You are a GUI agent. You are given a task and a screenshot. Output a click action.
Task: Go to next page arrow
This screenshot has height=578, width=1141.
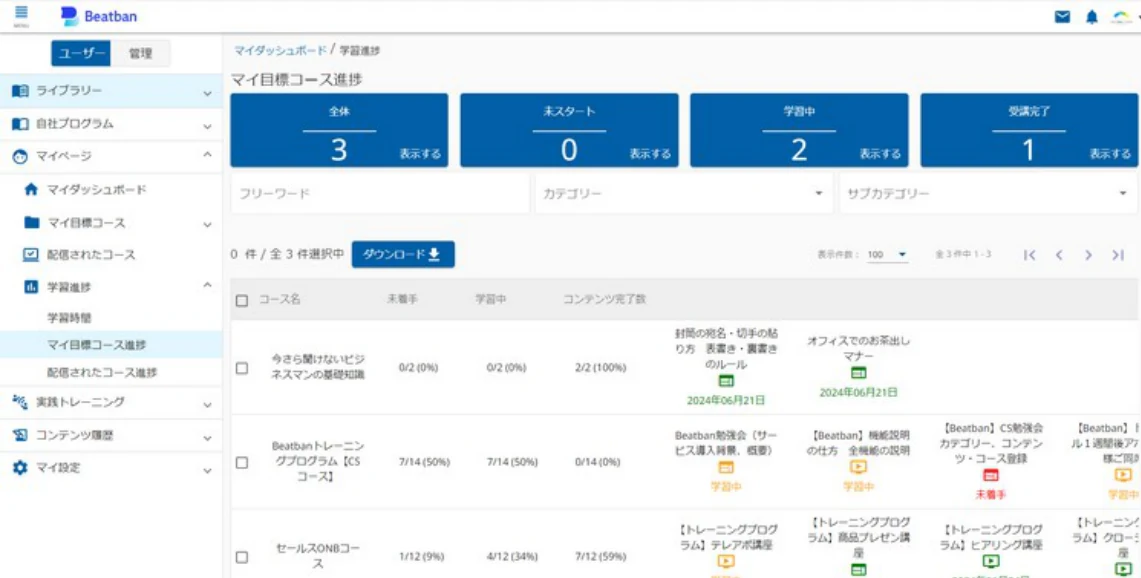[1088, 255]
